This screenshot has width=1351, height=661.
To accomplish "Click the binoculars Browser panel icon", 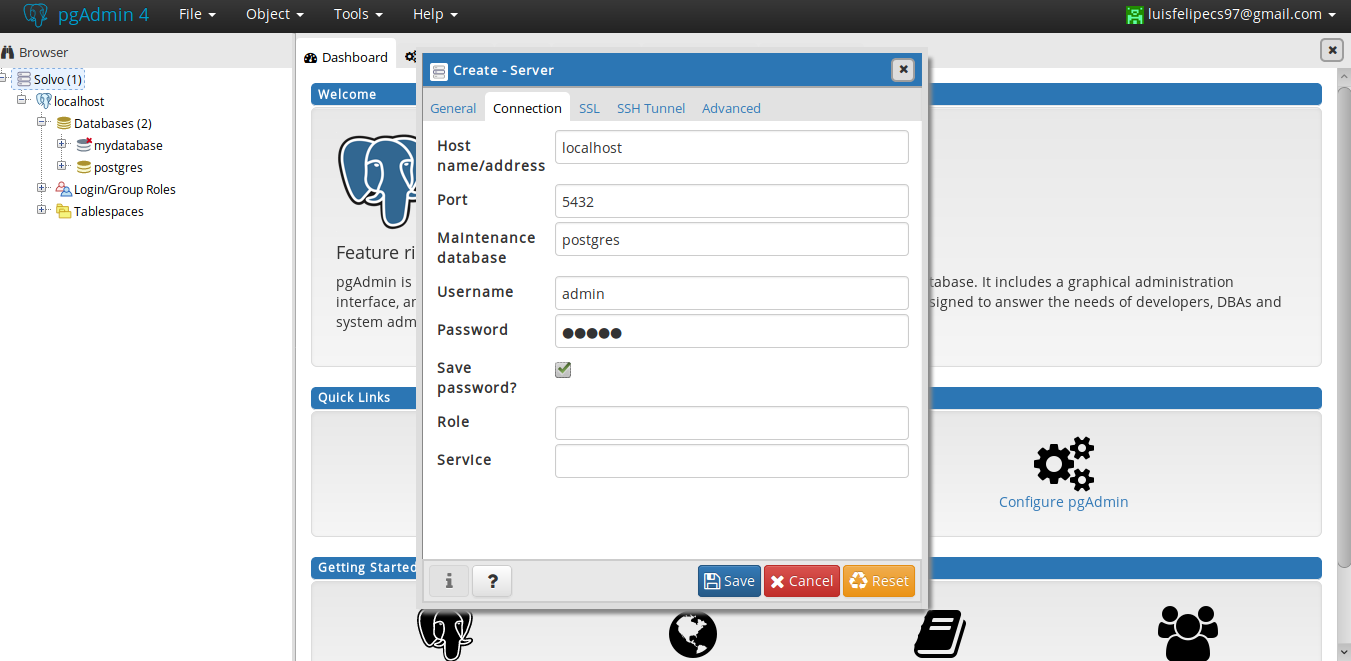I will [x=7, y=52].
